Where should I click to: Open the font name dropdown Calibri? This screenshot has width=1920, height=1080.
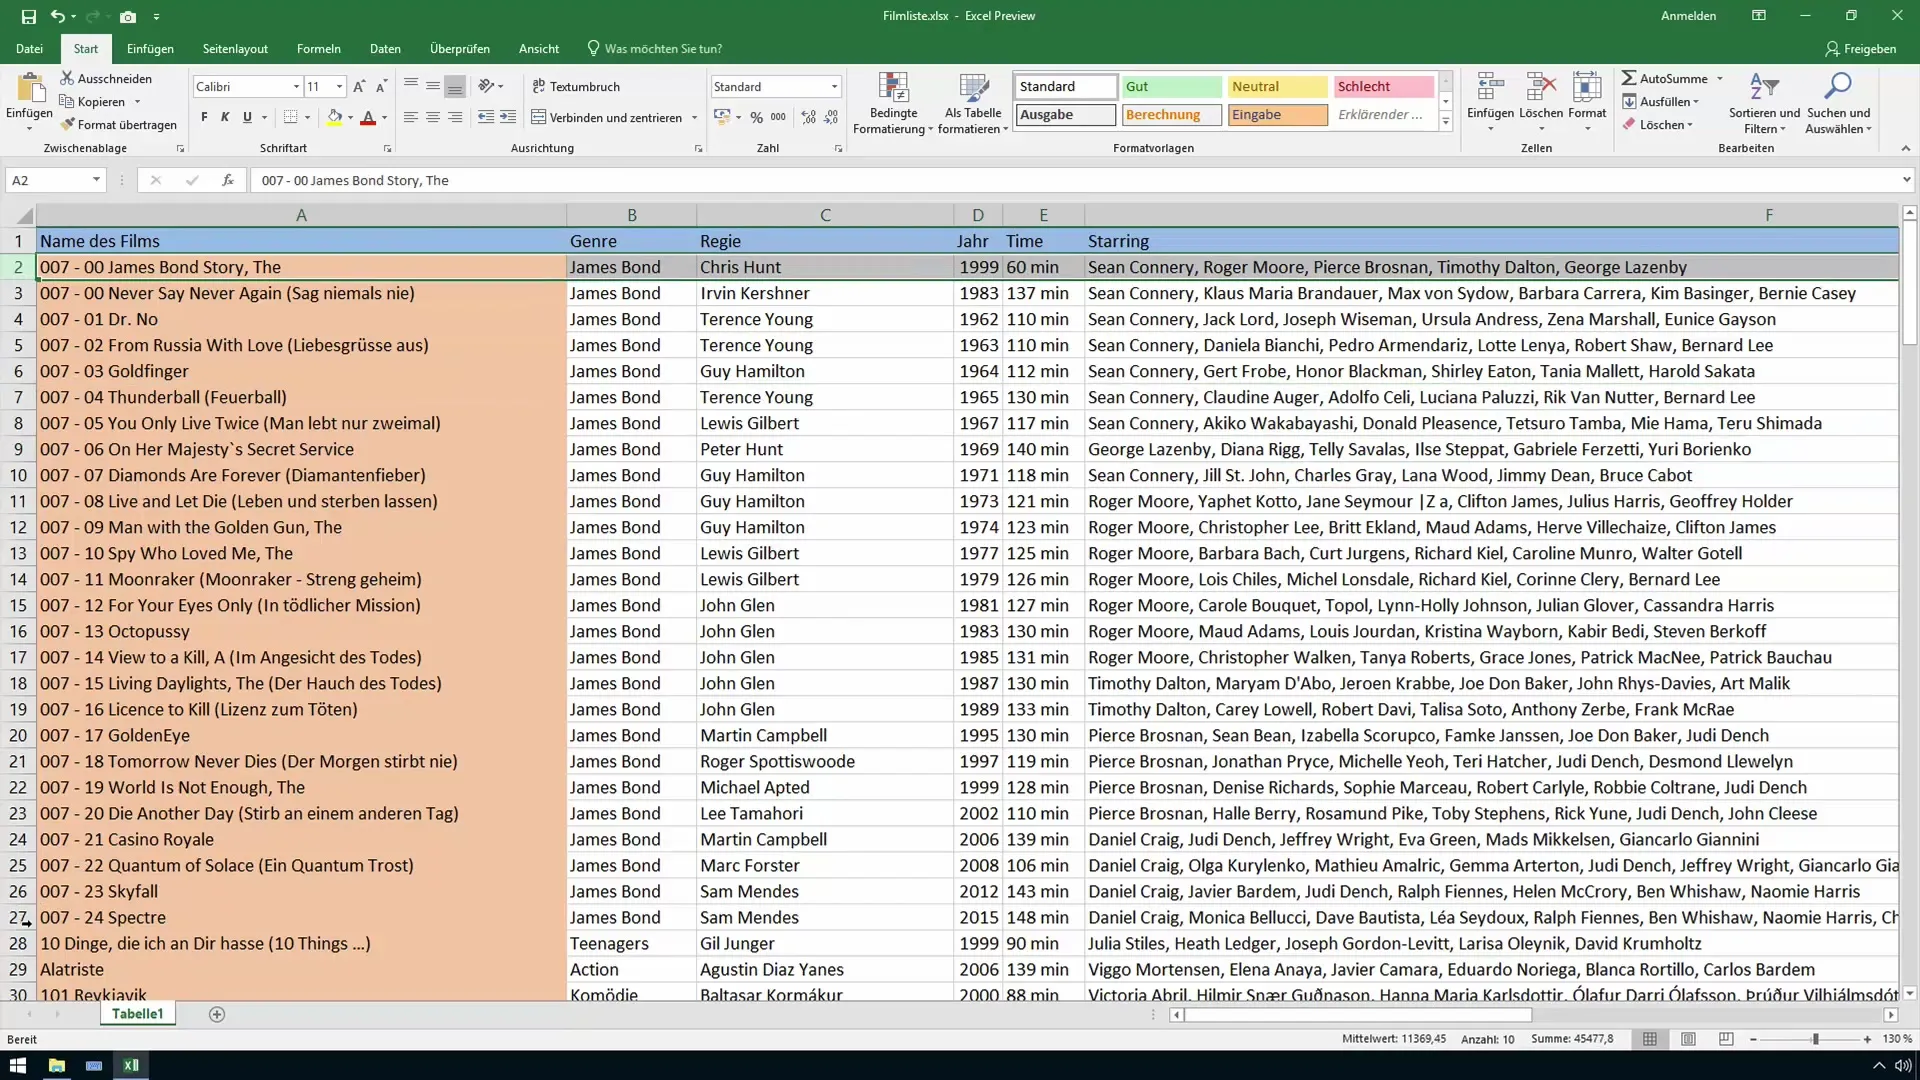(296, 87)
